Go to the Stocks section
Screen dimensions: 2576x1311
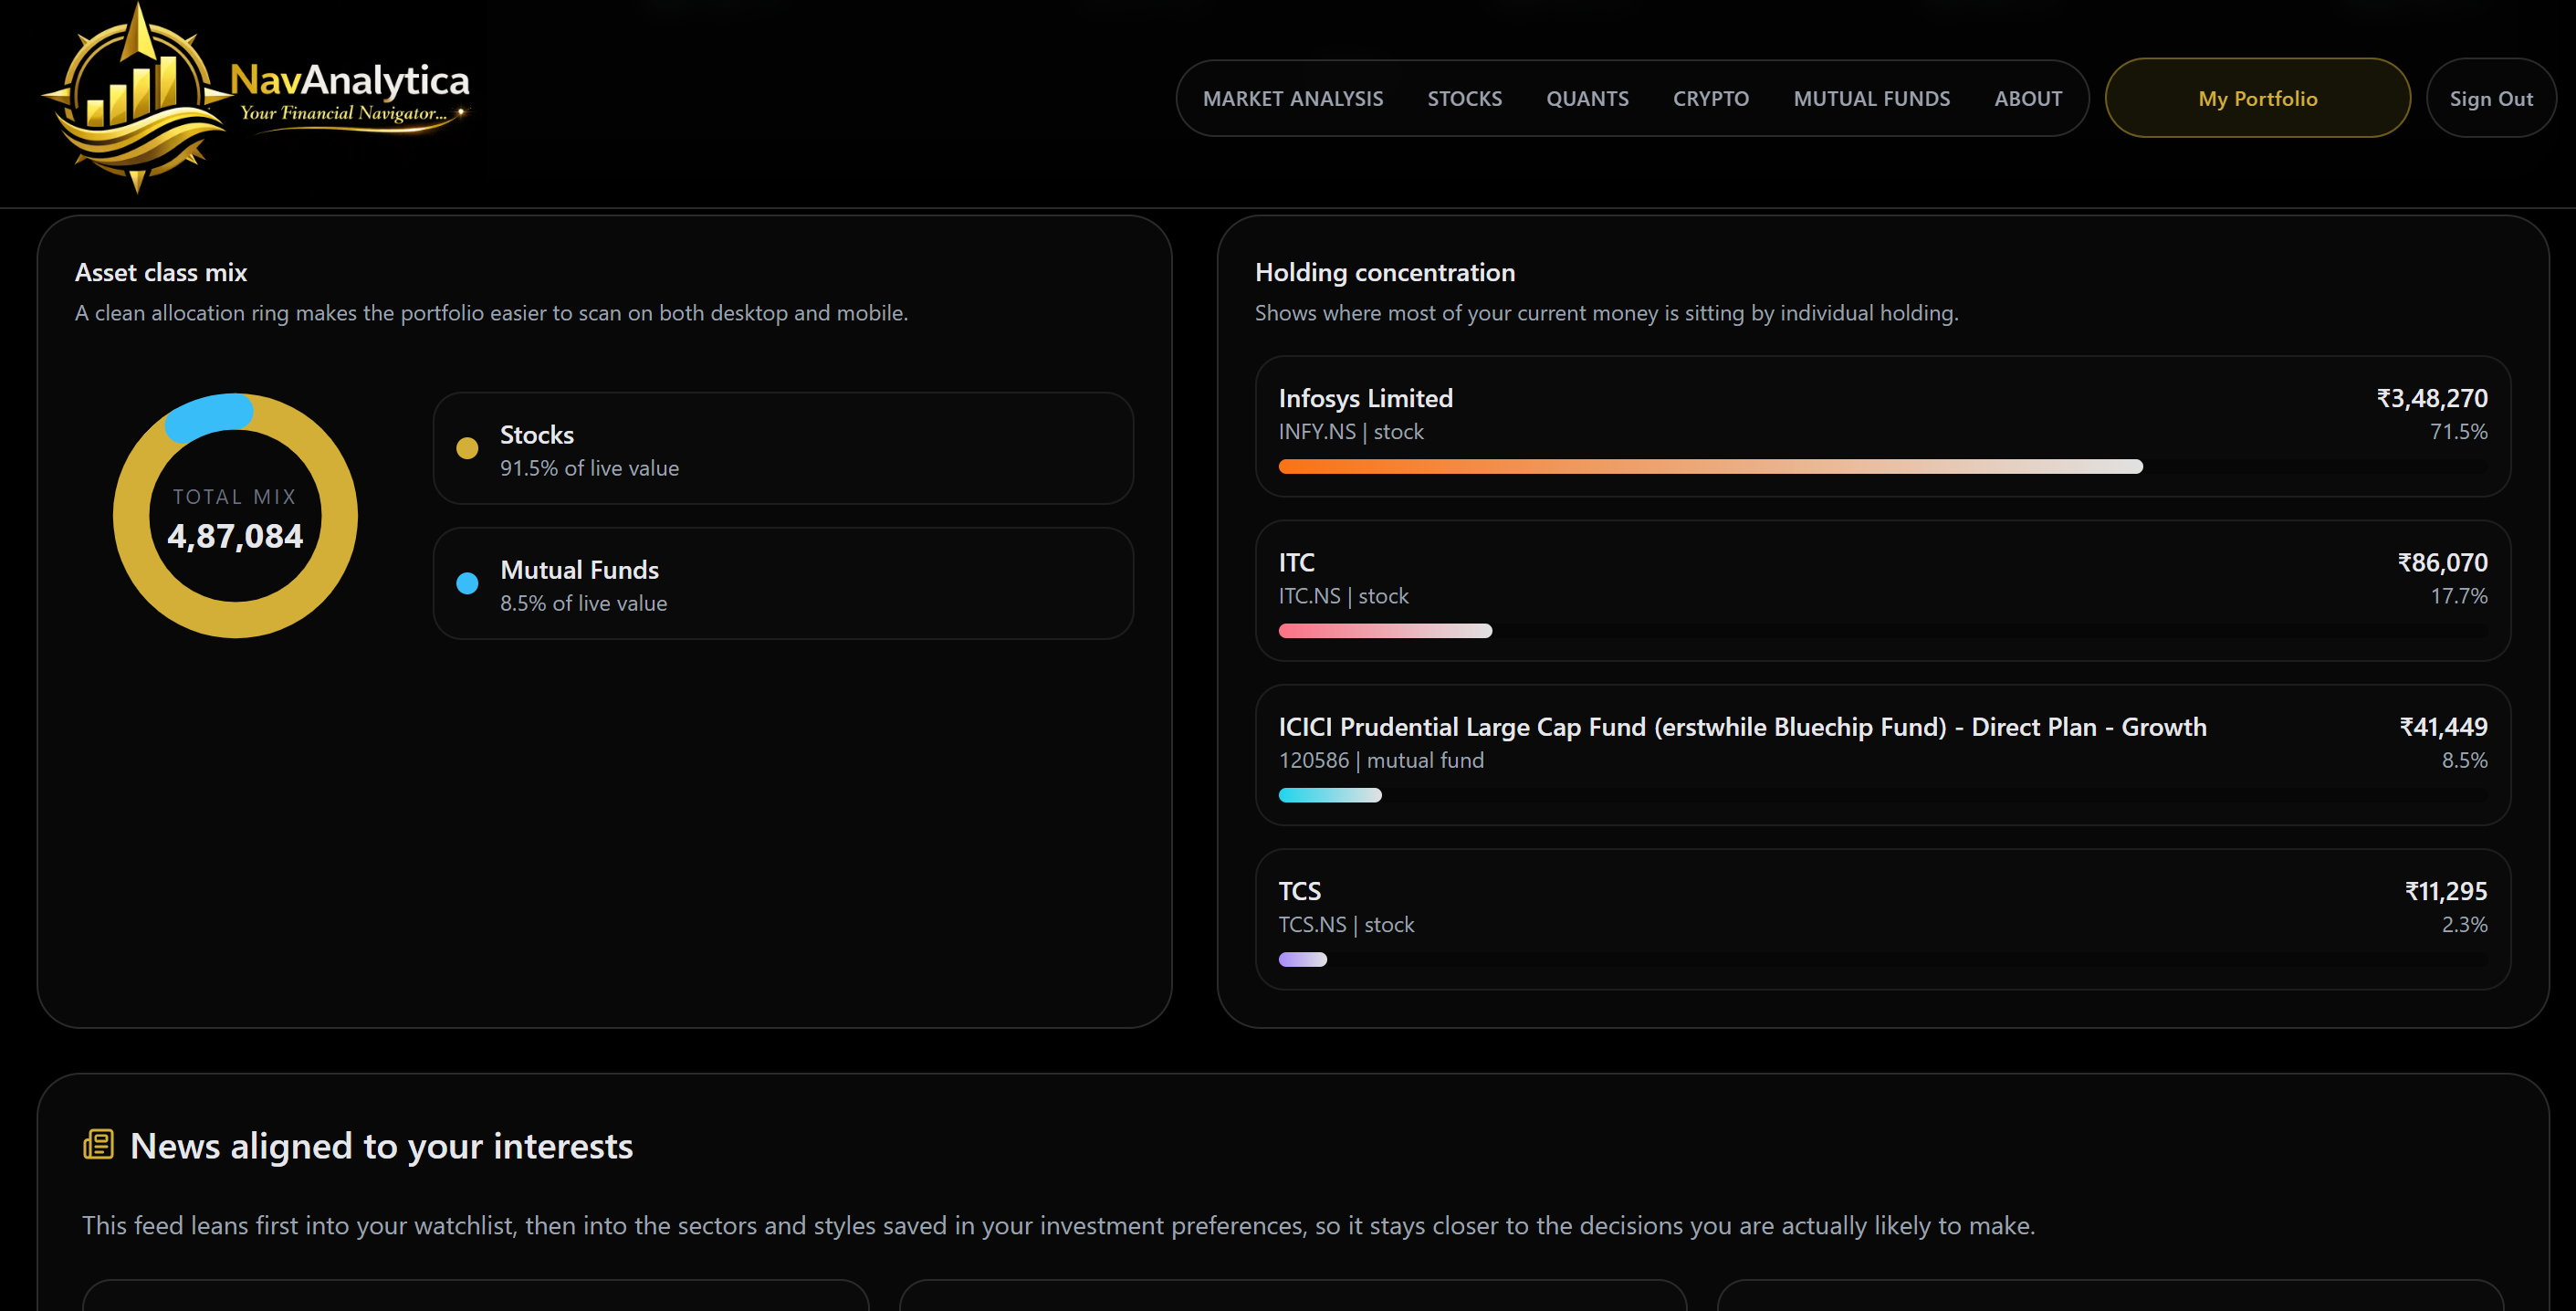point(1464,98)
